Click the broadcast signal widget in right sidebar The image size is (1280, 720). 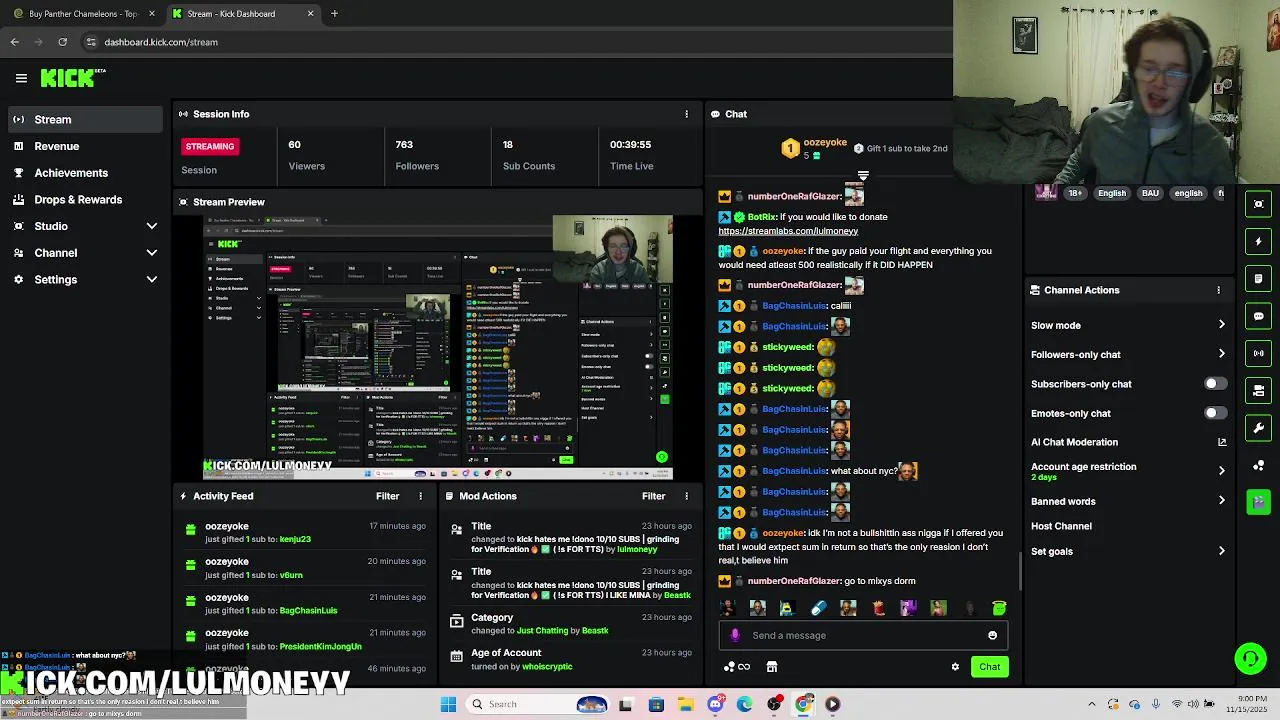pos(1258,353)
